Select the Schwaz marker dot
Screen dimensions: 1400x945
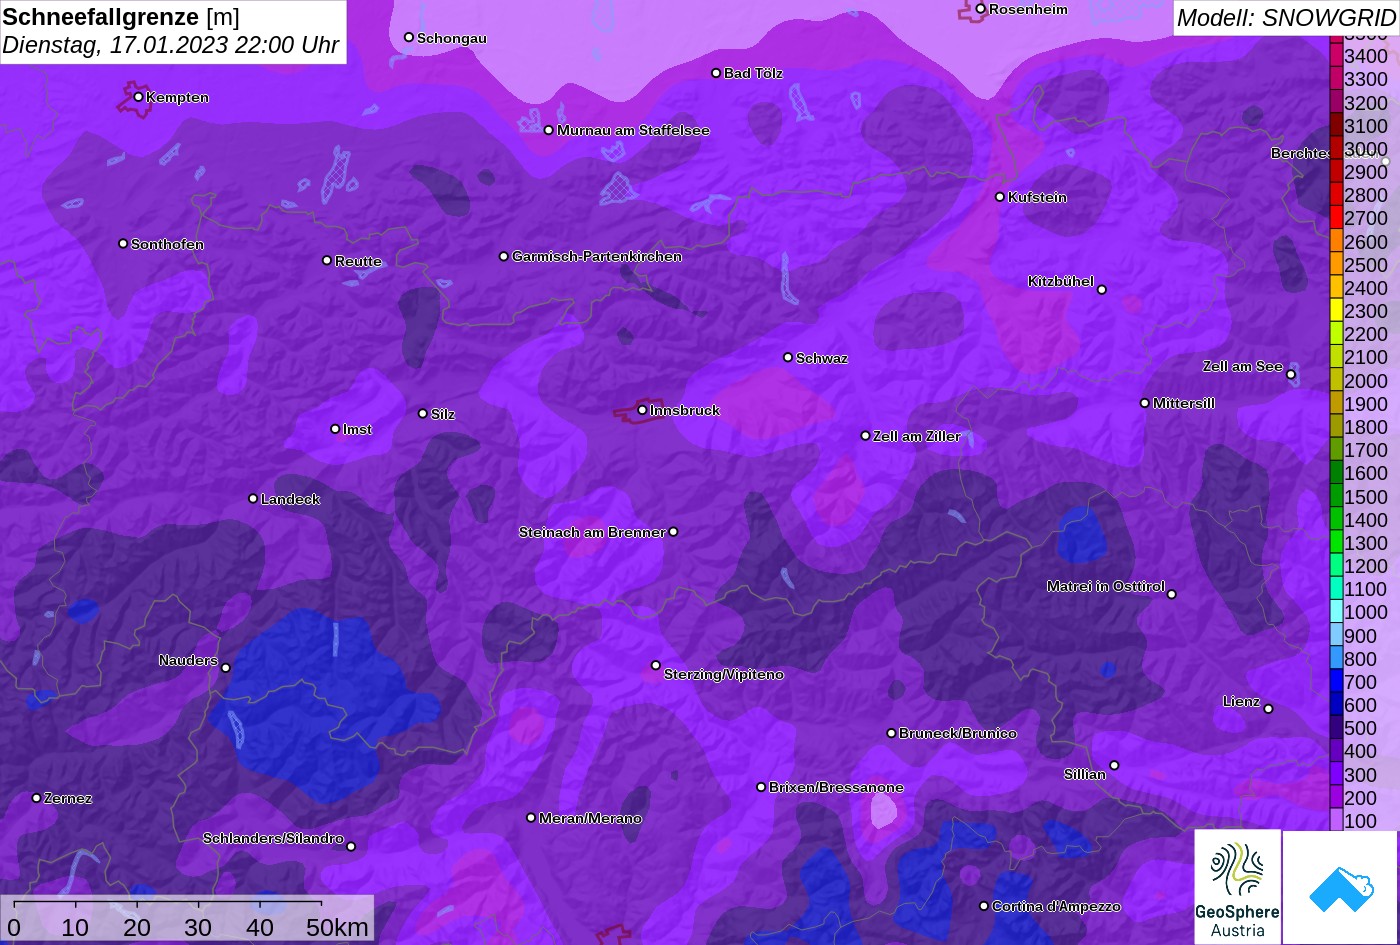(788, 357)
